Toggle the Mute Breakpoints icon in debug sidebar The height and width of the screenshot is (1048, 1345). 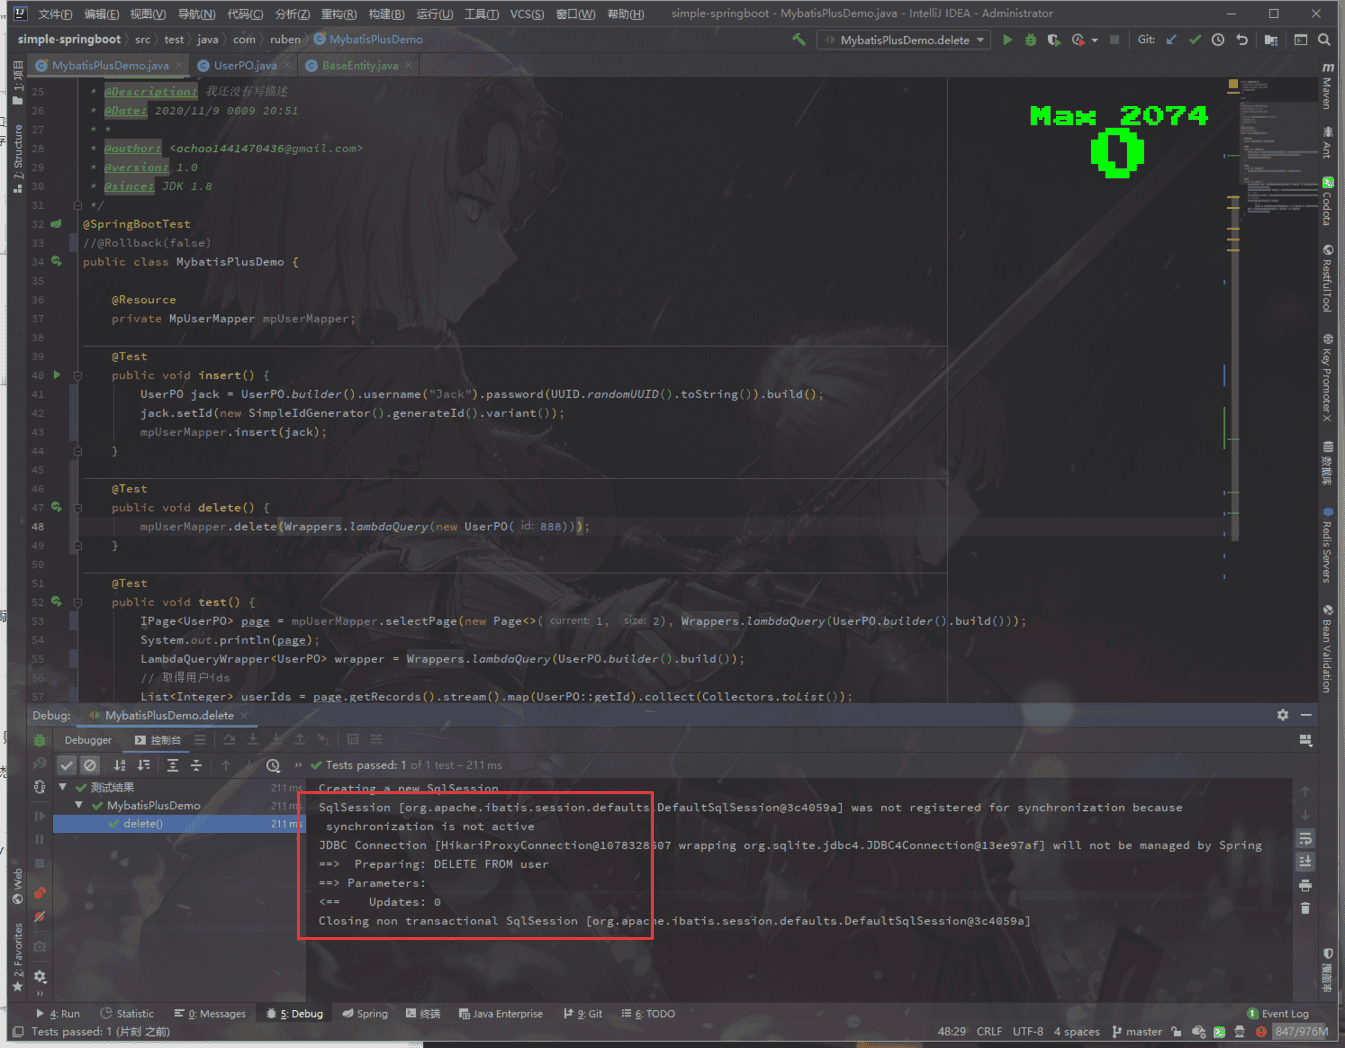coord(40,916)
